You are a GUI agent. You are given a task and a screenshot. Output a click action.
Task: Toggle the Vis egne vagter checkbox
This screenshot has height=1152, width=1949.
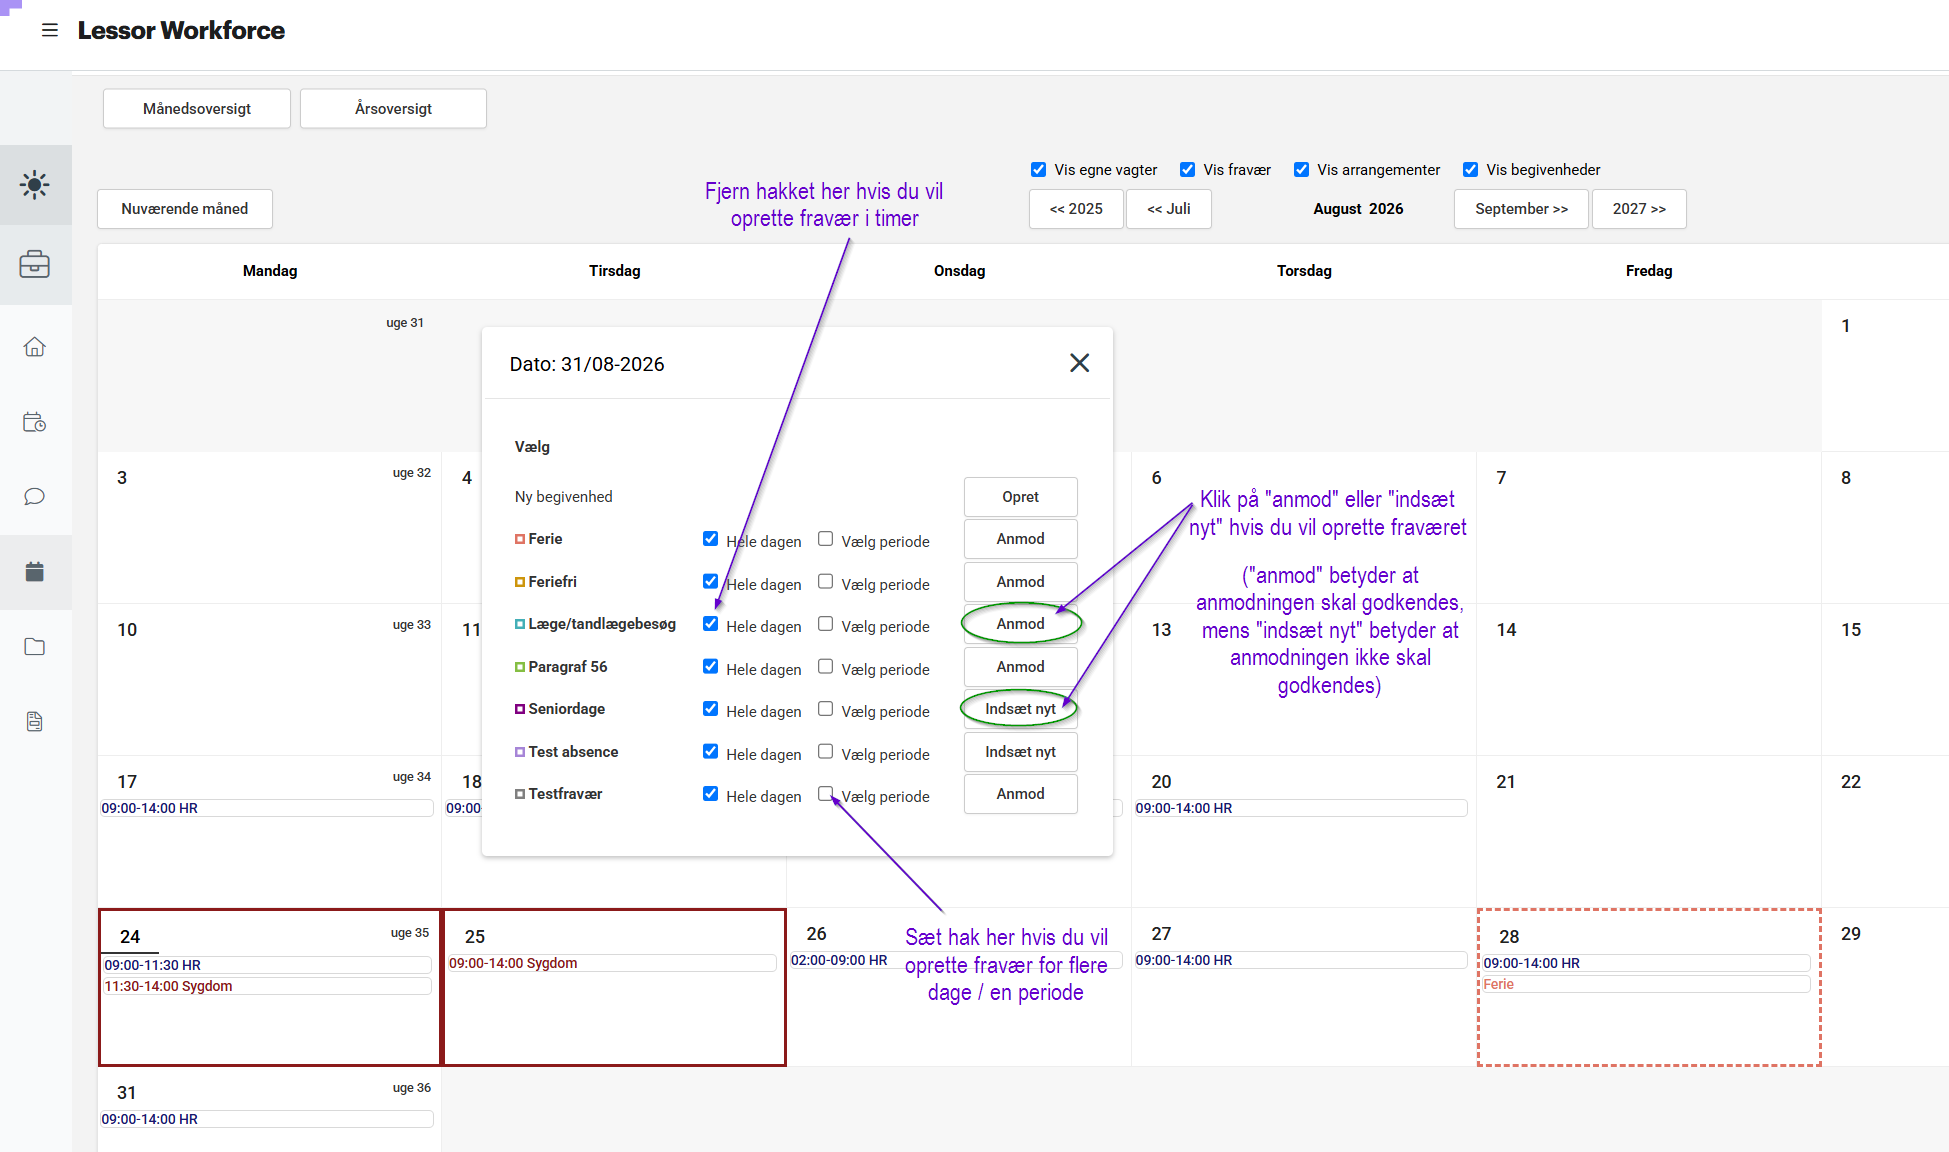click(1039, 170)
